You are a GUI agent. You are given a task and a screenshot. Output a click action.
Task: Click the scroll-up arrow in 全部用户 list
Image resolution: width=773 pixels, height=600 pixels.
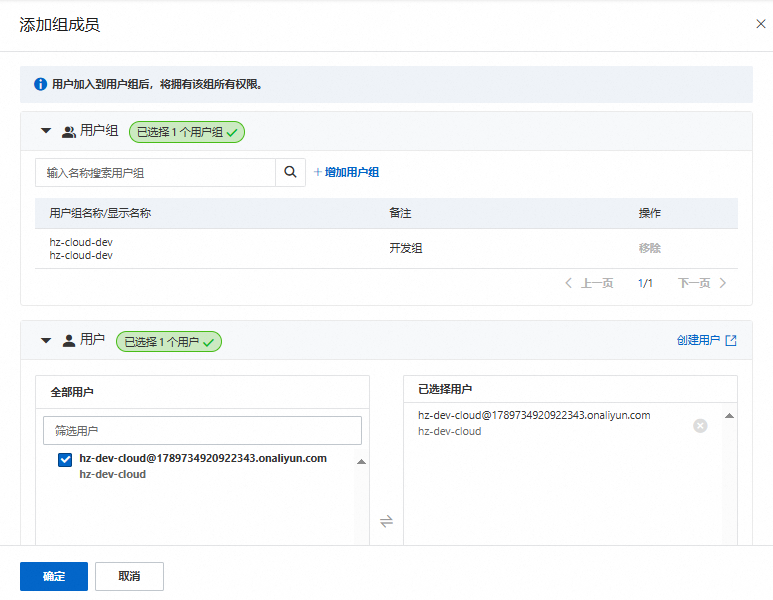pyautogui.click(x=361, y=461)
